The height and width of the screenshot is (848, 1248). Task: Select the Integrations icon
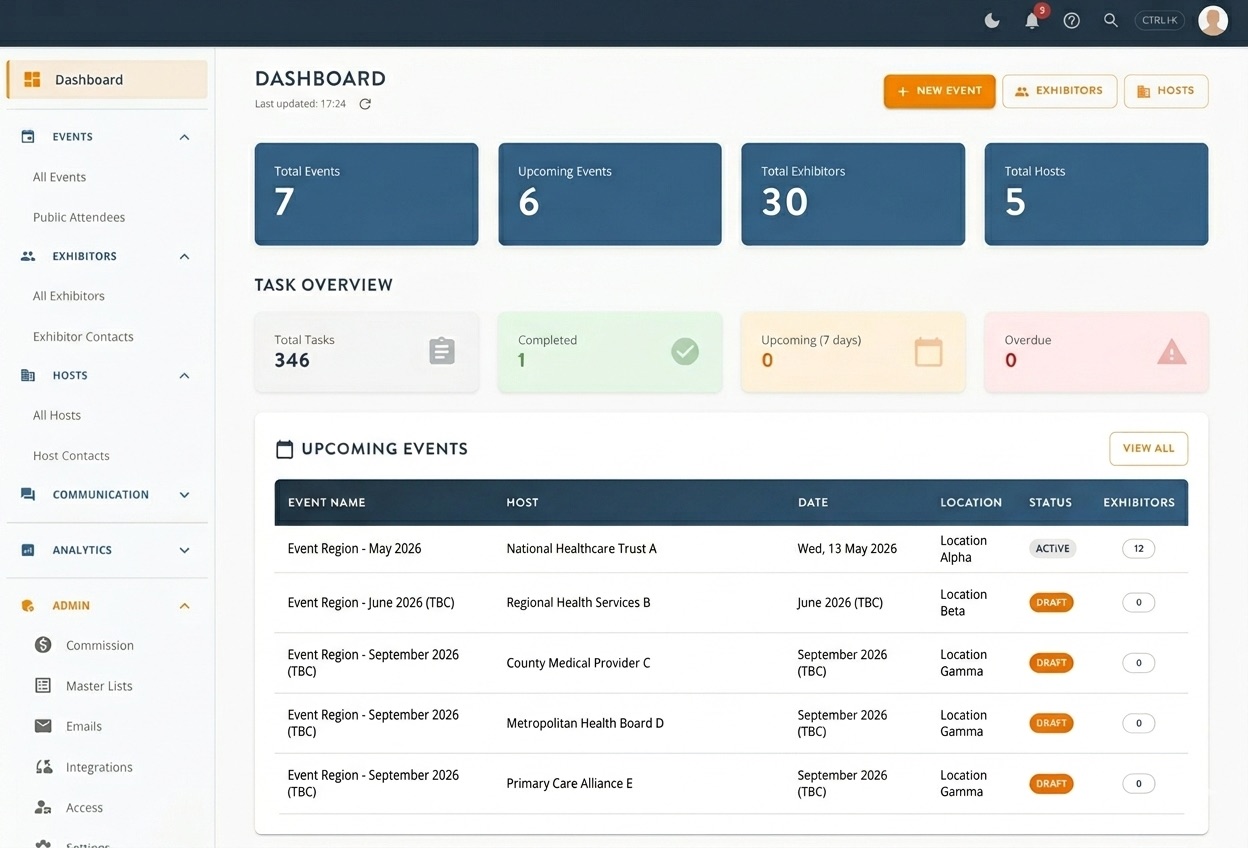(x=42, y=766)
